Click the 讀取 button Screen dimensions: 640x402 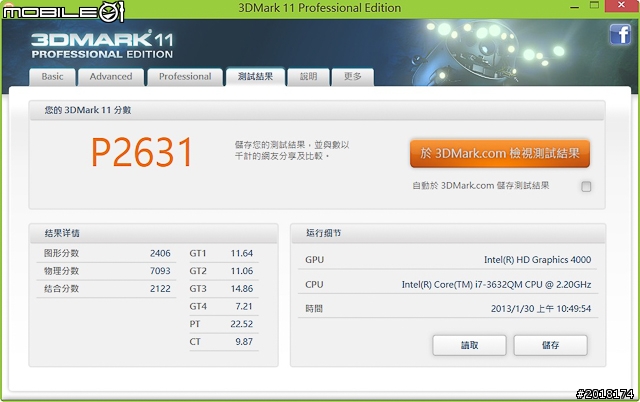pos(469,345)
